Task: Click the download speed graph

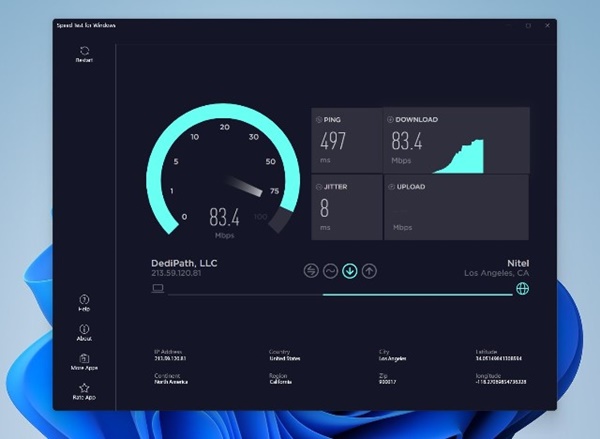Action: pyautogui.click(x=458, y=156)
